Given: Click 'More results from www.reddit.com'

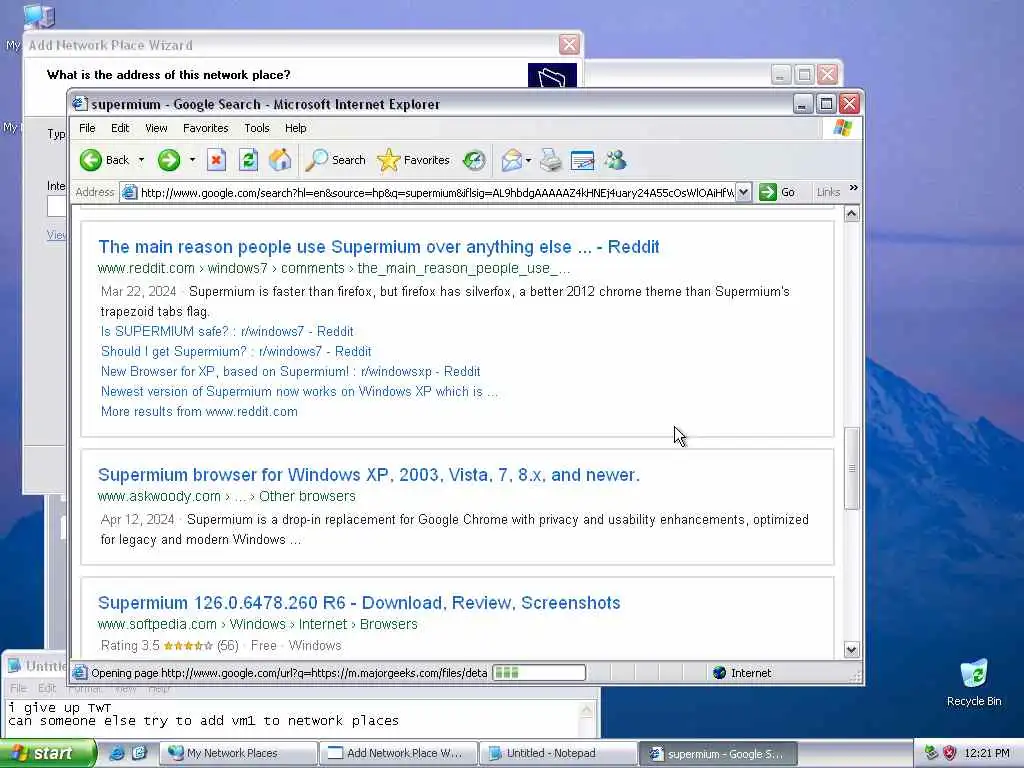Looking at the screenshot, I should 199,411.
